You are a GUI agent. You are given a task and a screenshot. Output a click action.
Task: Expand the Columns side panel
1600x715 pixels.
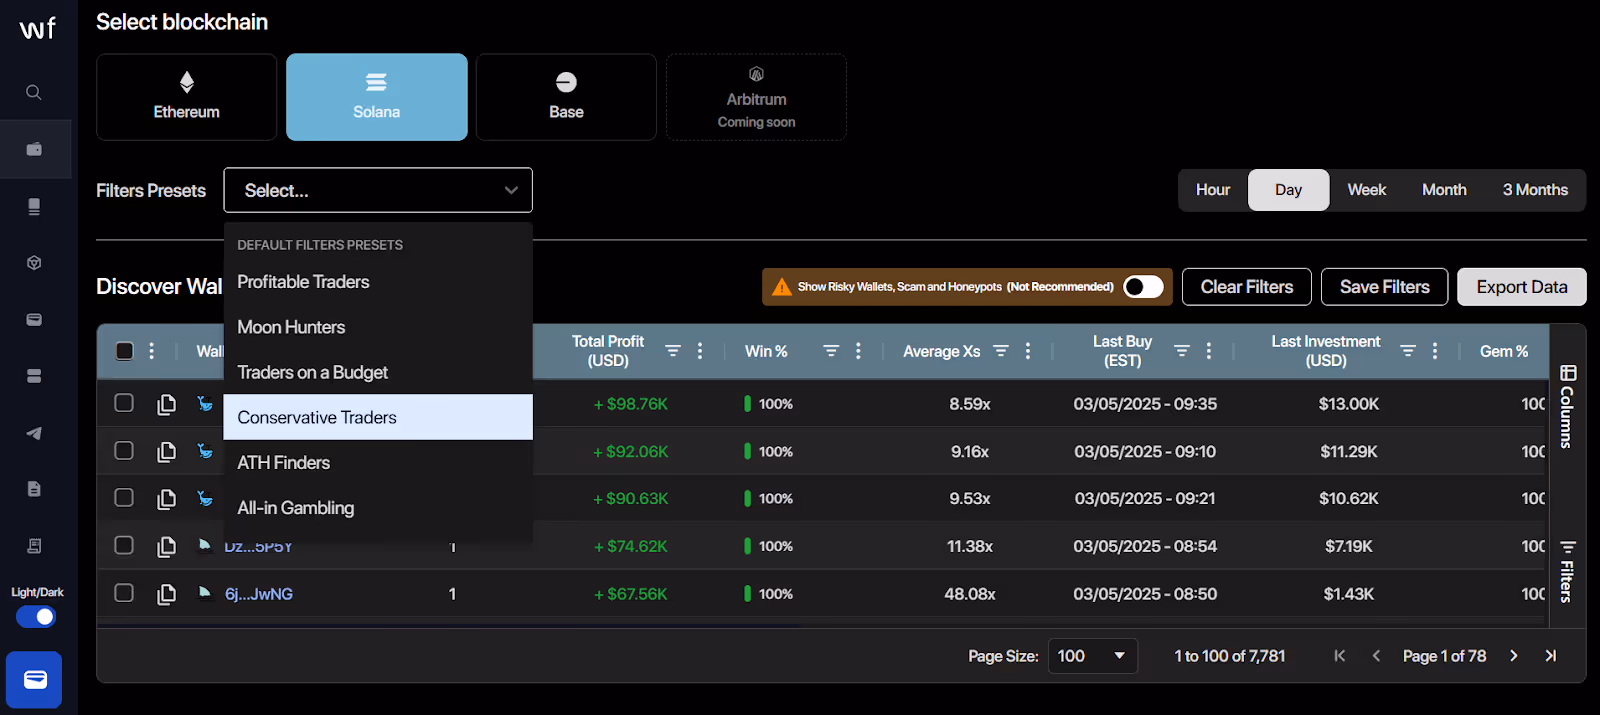tap(1567, 406)
